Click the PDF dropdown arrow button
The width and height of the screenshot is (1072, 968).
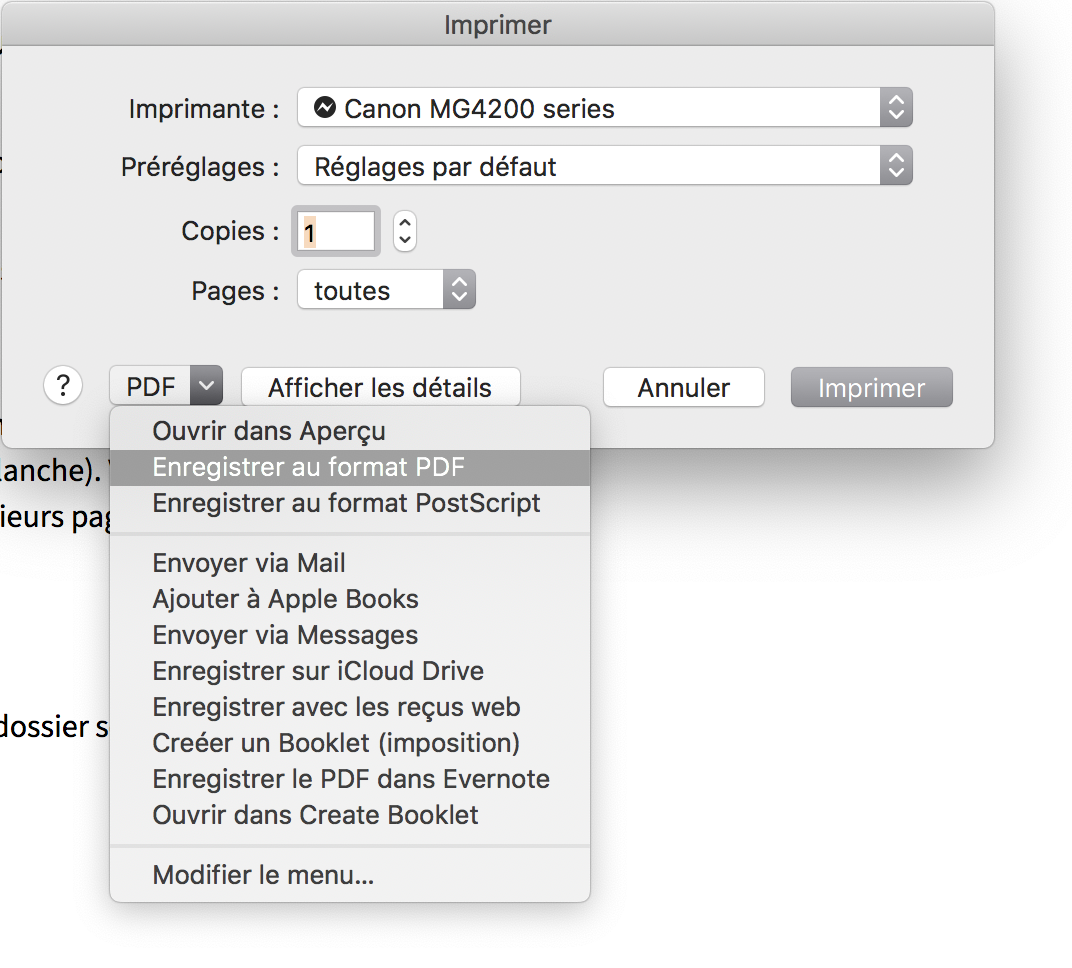point(205,386)
